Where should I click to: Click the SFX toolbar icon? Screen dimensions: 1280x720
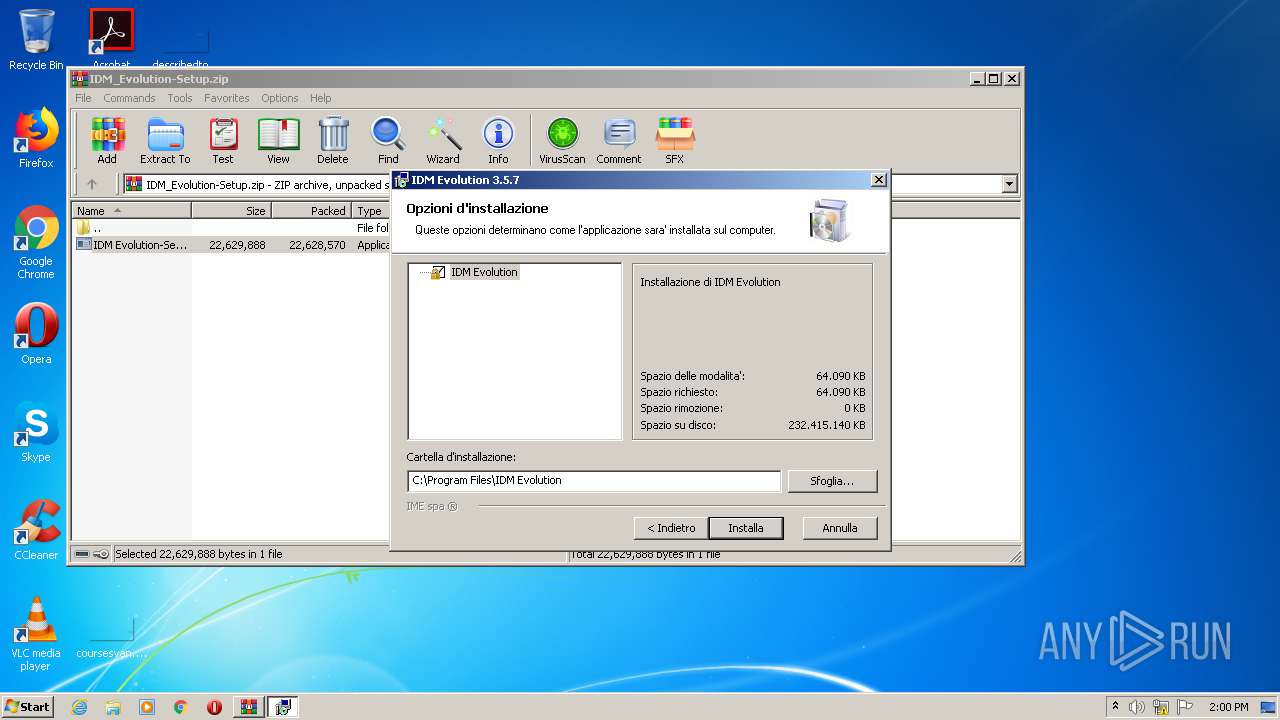pos(675,140)
